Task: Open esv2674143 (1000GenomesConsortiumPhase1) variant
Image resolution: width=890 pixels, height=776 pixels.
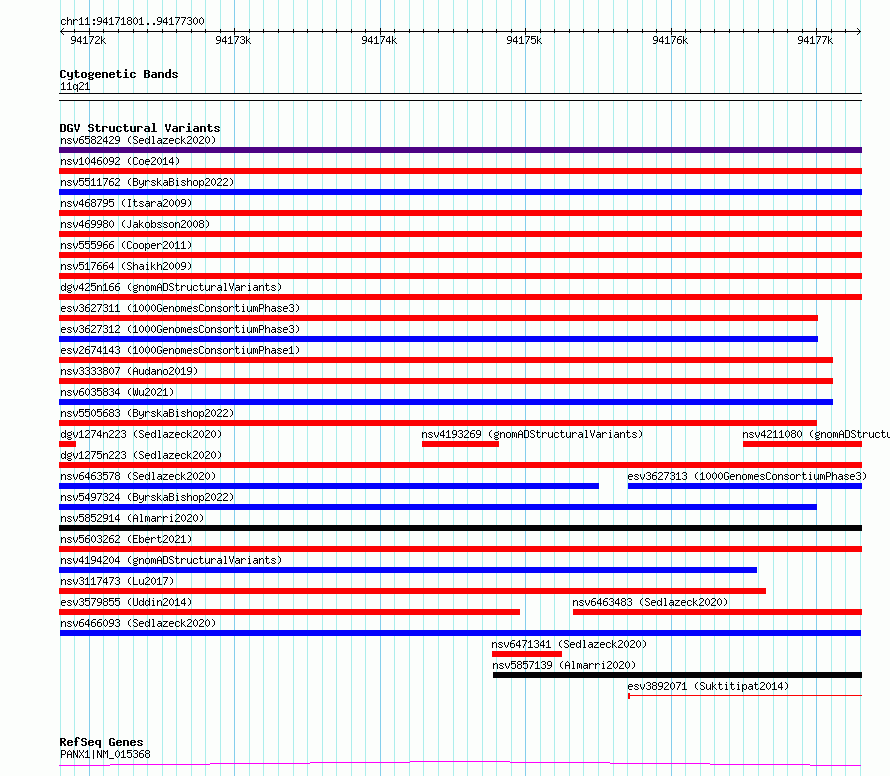Action: point(180,350)
